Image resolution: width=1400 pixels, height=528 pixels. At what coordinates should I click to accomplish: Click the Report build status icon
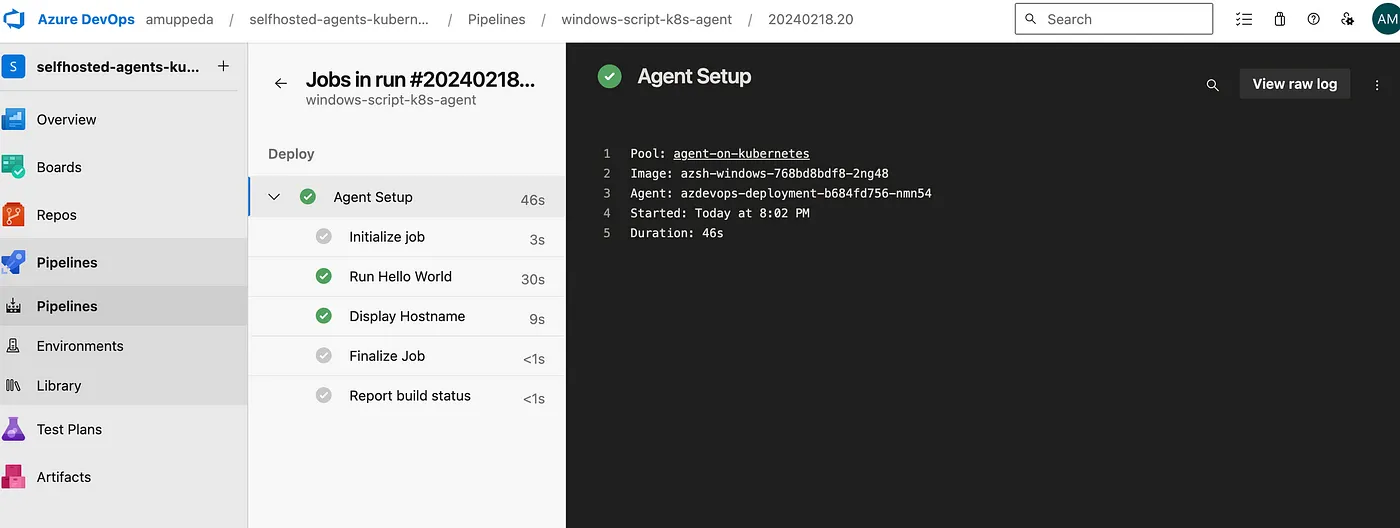coord(323,395)
